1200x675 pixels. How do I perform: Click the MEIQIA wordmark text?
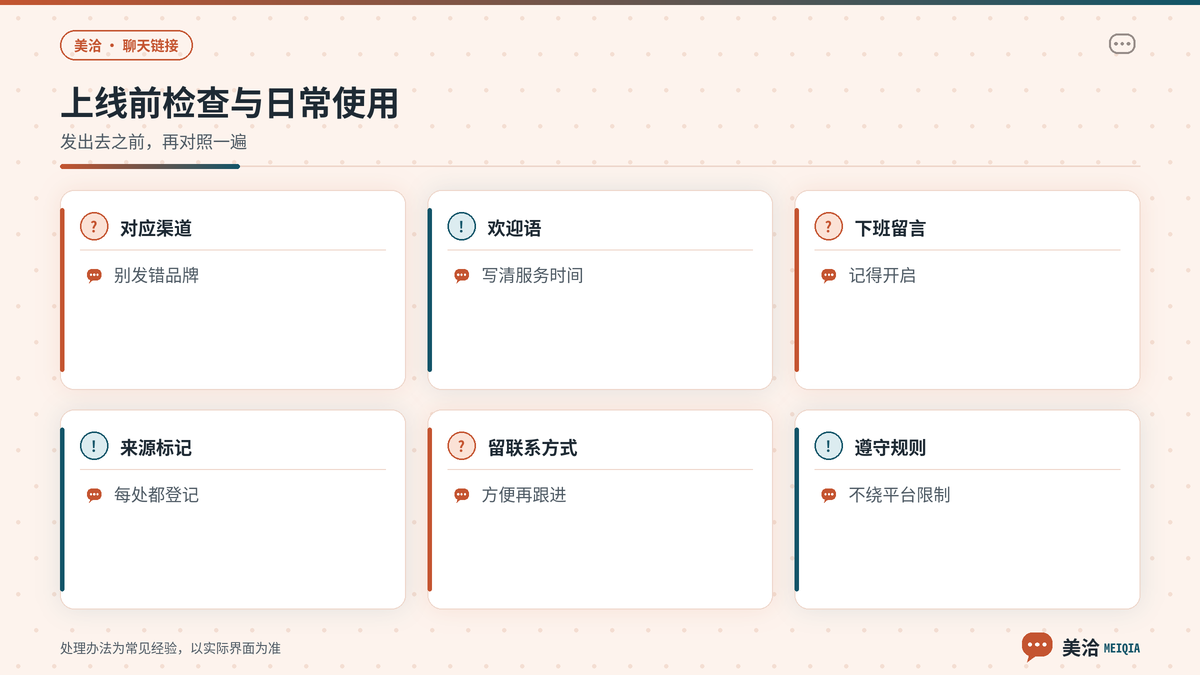point(1121,648)
